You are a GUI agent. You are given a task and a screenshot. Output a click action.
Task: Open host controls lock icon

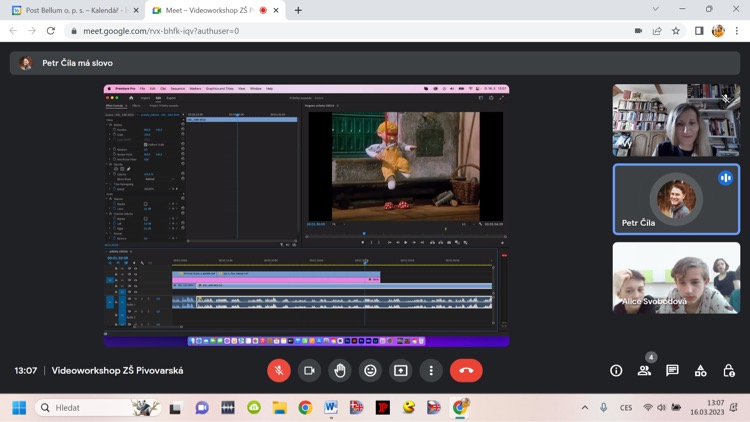pos(728,370)
